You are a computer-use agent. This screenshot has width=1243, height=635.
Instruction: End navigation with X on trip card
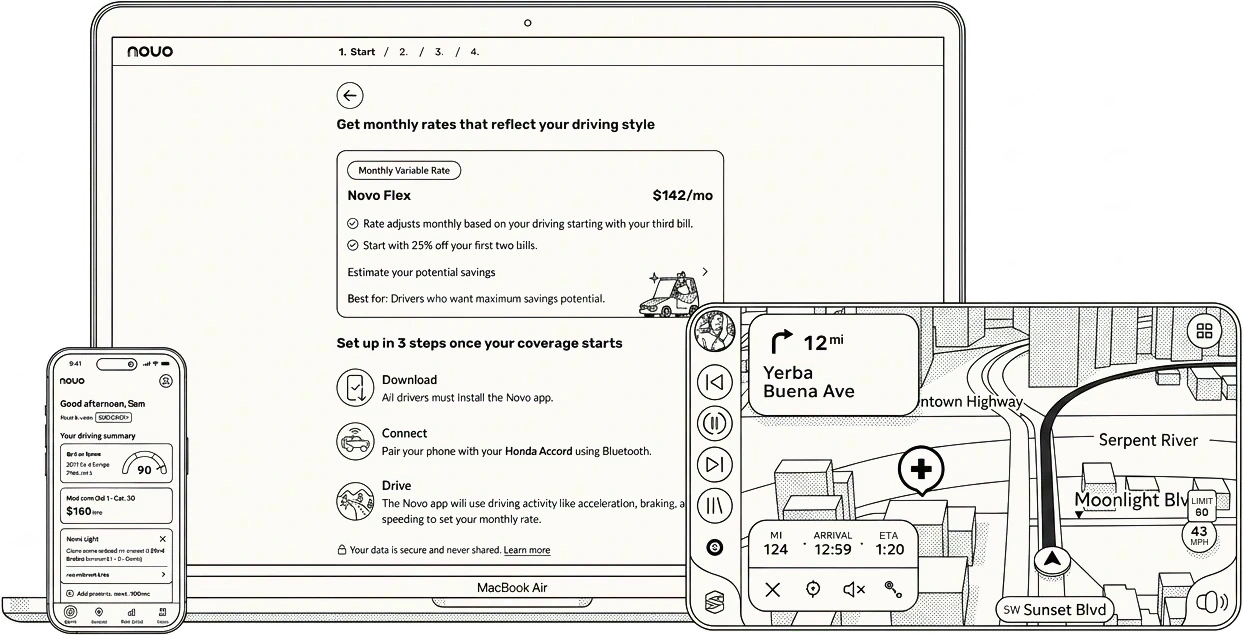tap(772, 590)
